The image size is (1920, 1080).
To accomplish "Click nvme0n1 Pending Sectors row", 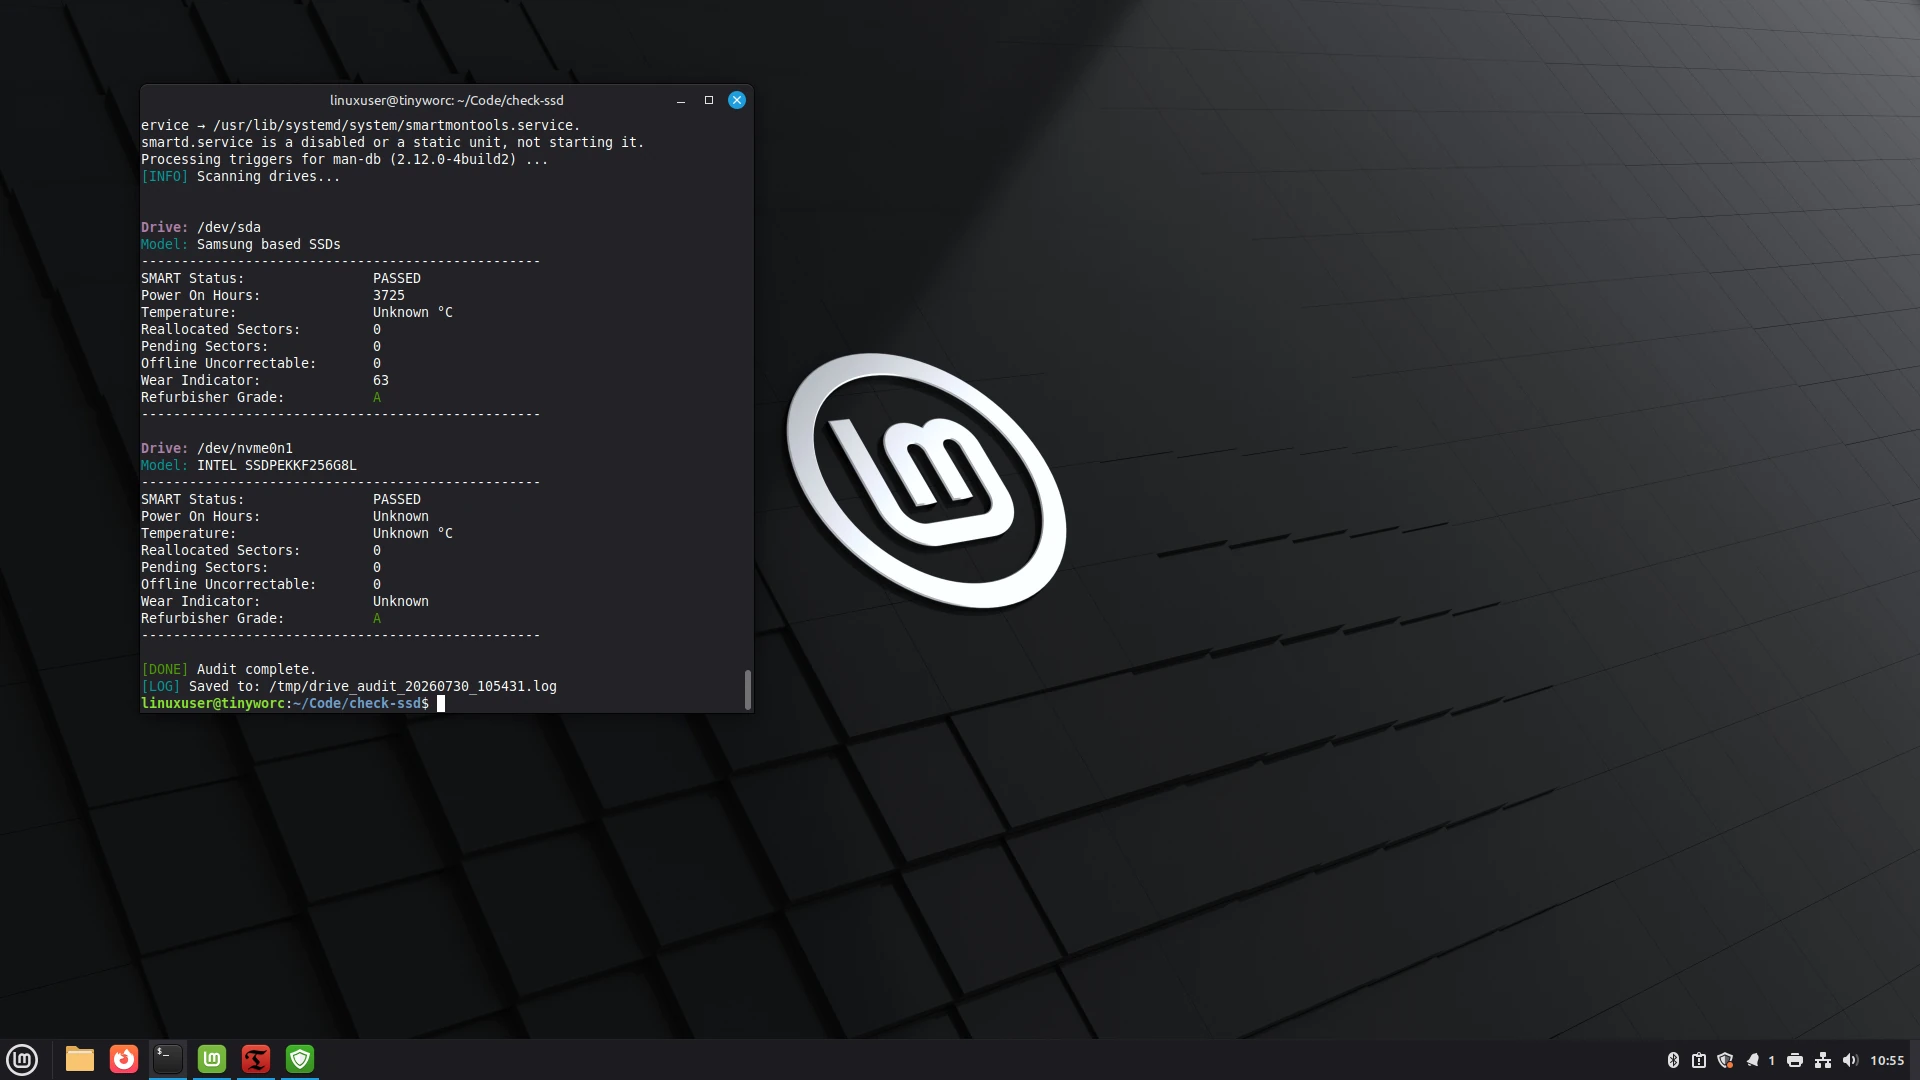I will coord(261,568).
